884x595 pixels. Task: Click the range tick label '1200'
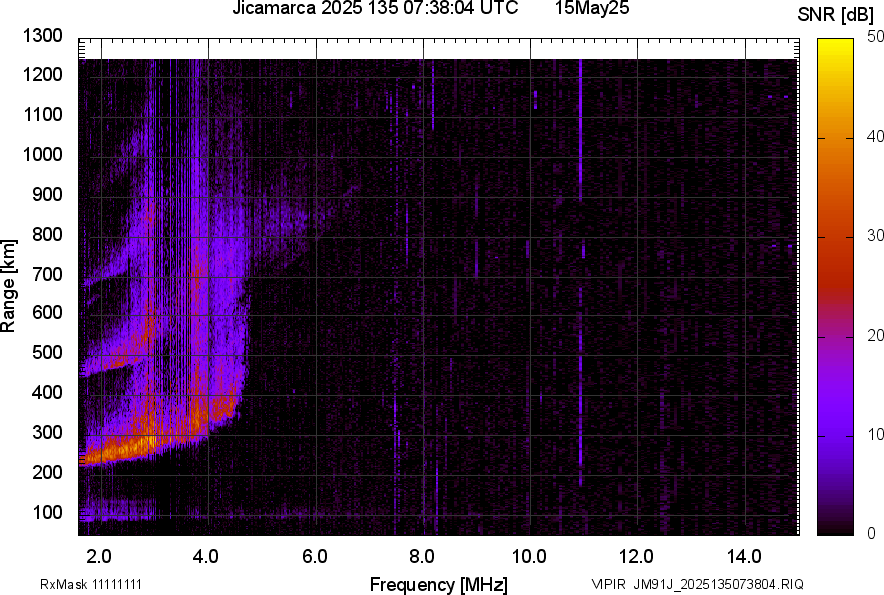[x=42, y=74]
